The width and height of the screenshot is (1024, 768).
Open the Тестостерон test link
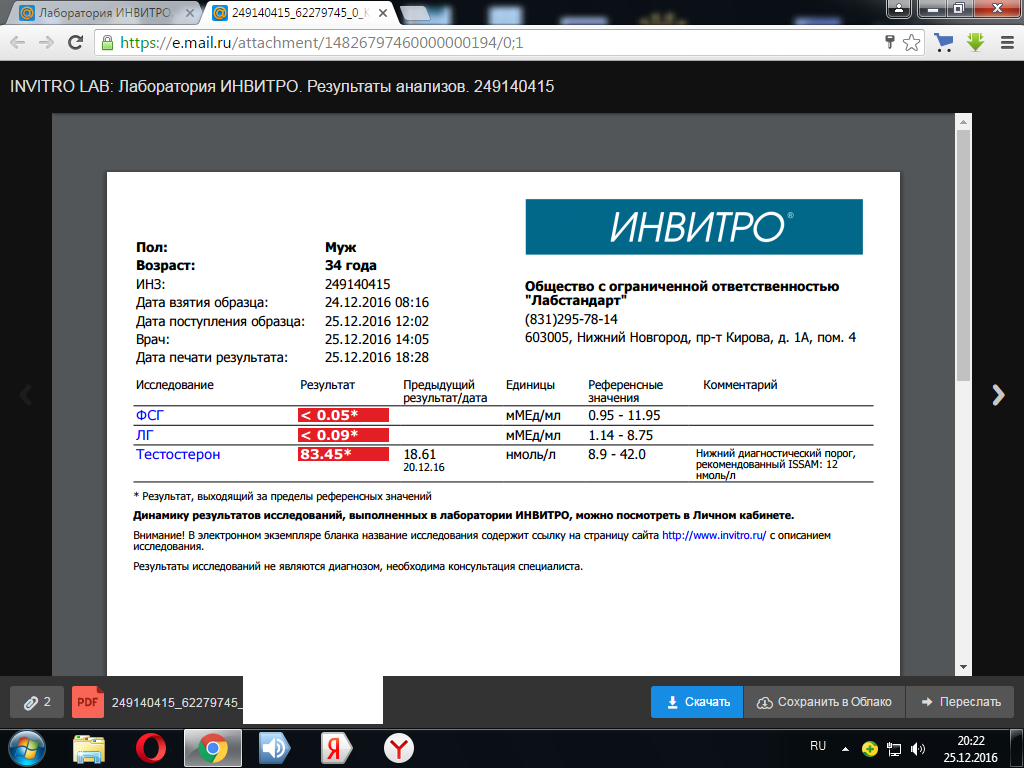click(178, 455)
